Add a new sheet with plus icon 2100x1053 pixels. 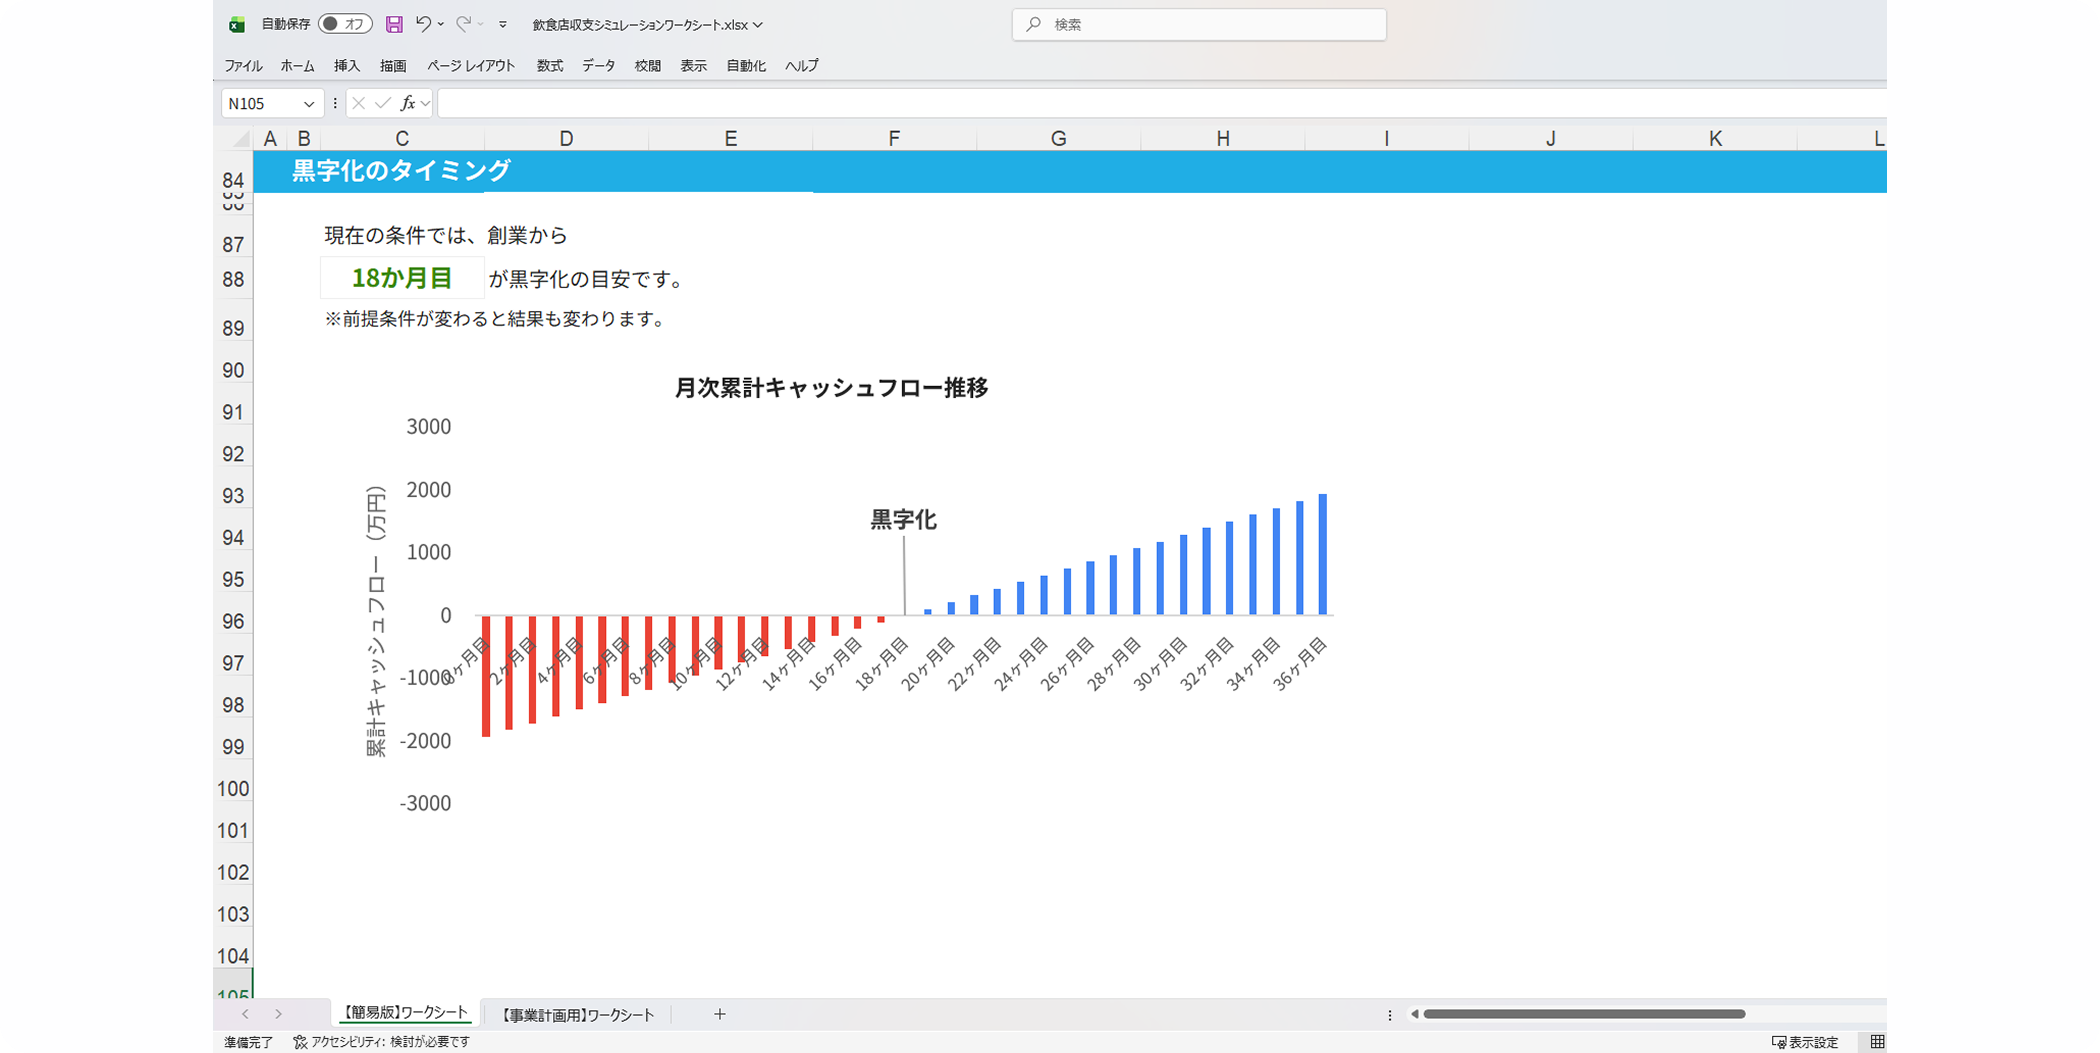[719, 1014]
